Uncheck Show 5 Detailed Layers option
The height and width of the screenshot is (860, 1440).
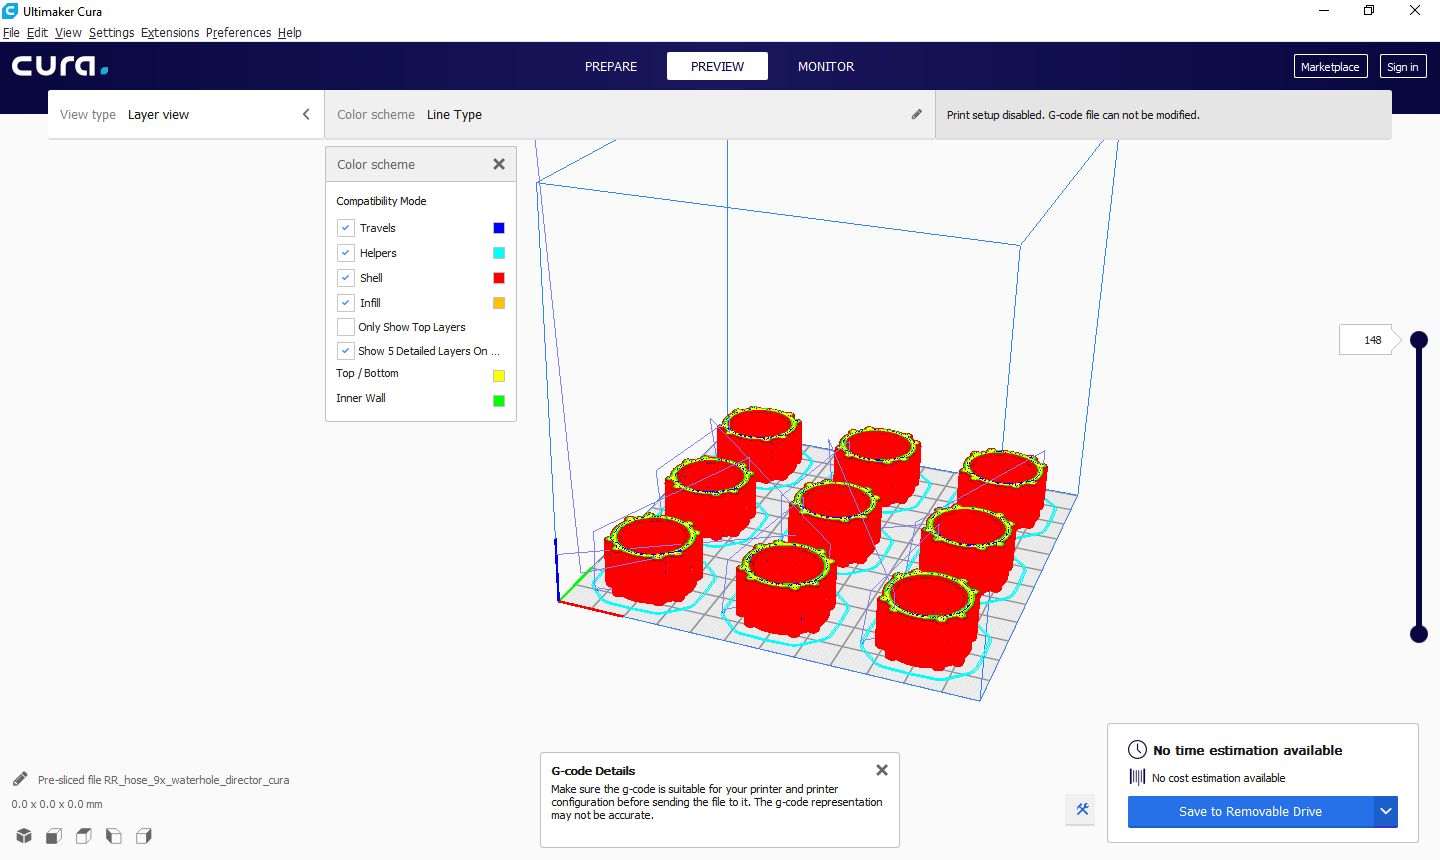[345, 350]
